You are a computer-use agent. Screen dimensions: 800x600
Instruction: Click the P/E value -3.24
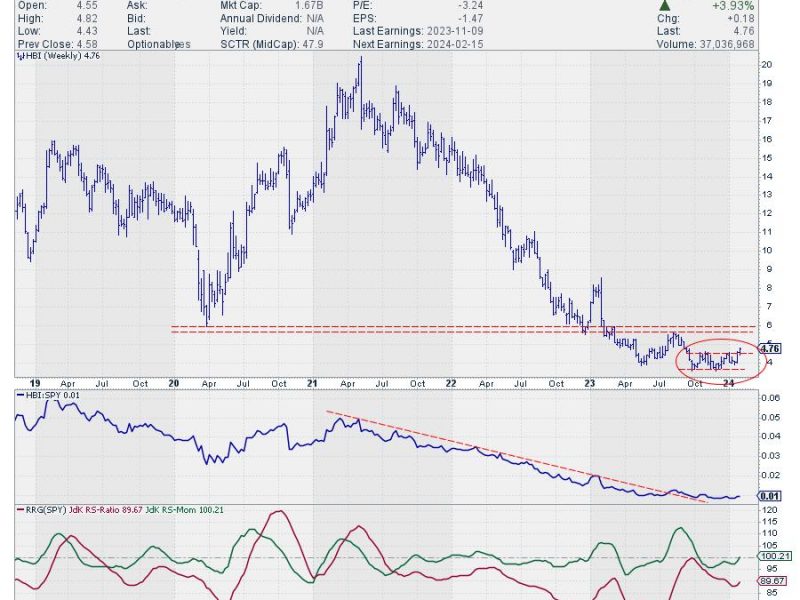coord(468,6)
